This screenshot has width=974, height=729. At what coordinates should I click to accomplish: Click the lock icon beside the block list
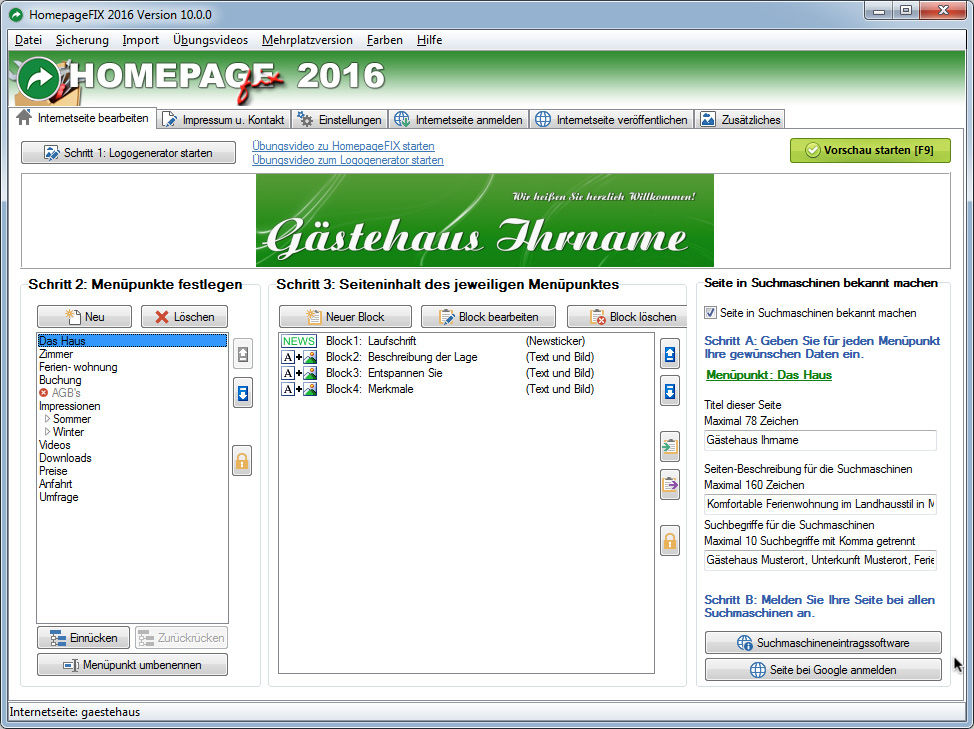(670, 541)
